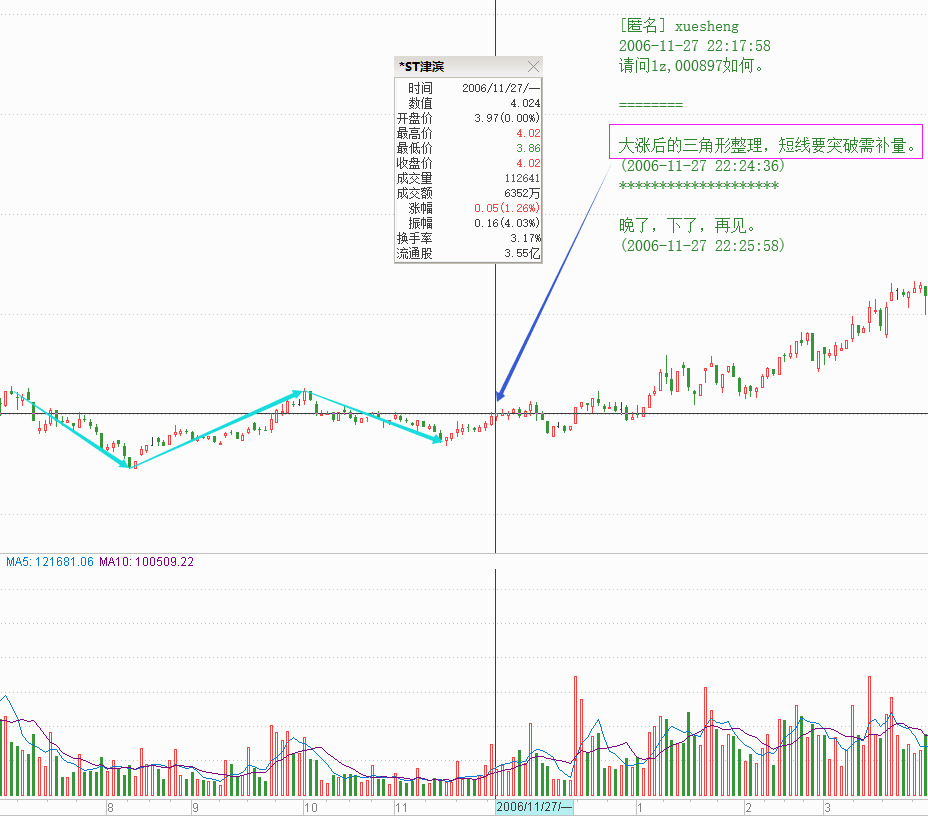Image resolution: width=928 pixels, height=816 pixels.
Task: Click month 10 marker on time axis
Action: 311,807
